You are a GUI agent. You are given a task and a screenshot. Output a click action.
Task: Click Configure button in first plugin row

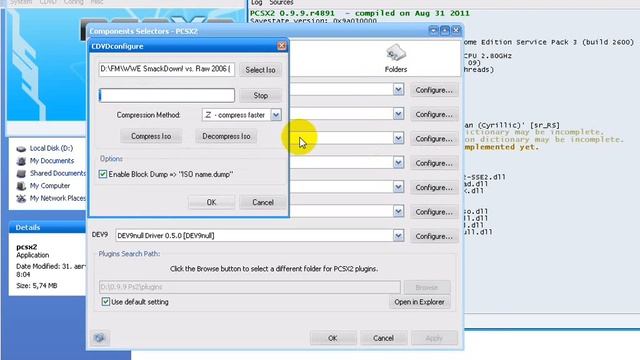[434, 90]
